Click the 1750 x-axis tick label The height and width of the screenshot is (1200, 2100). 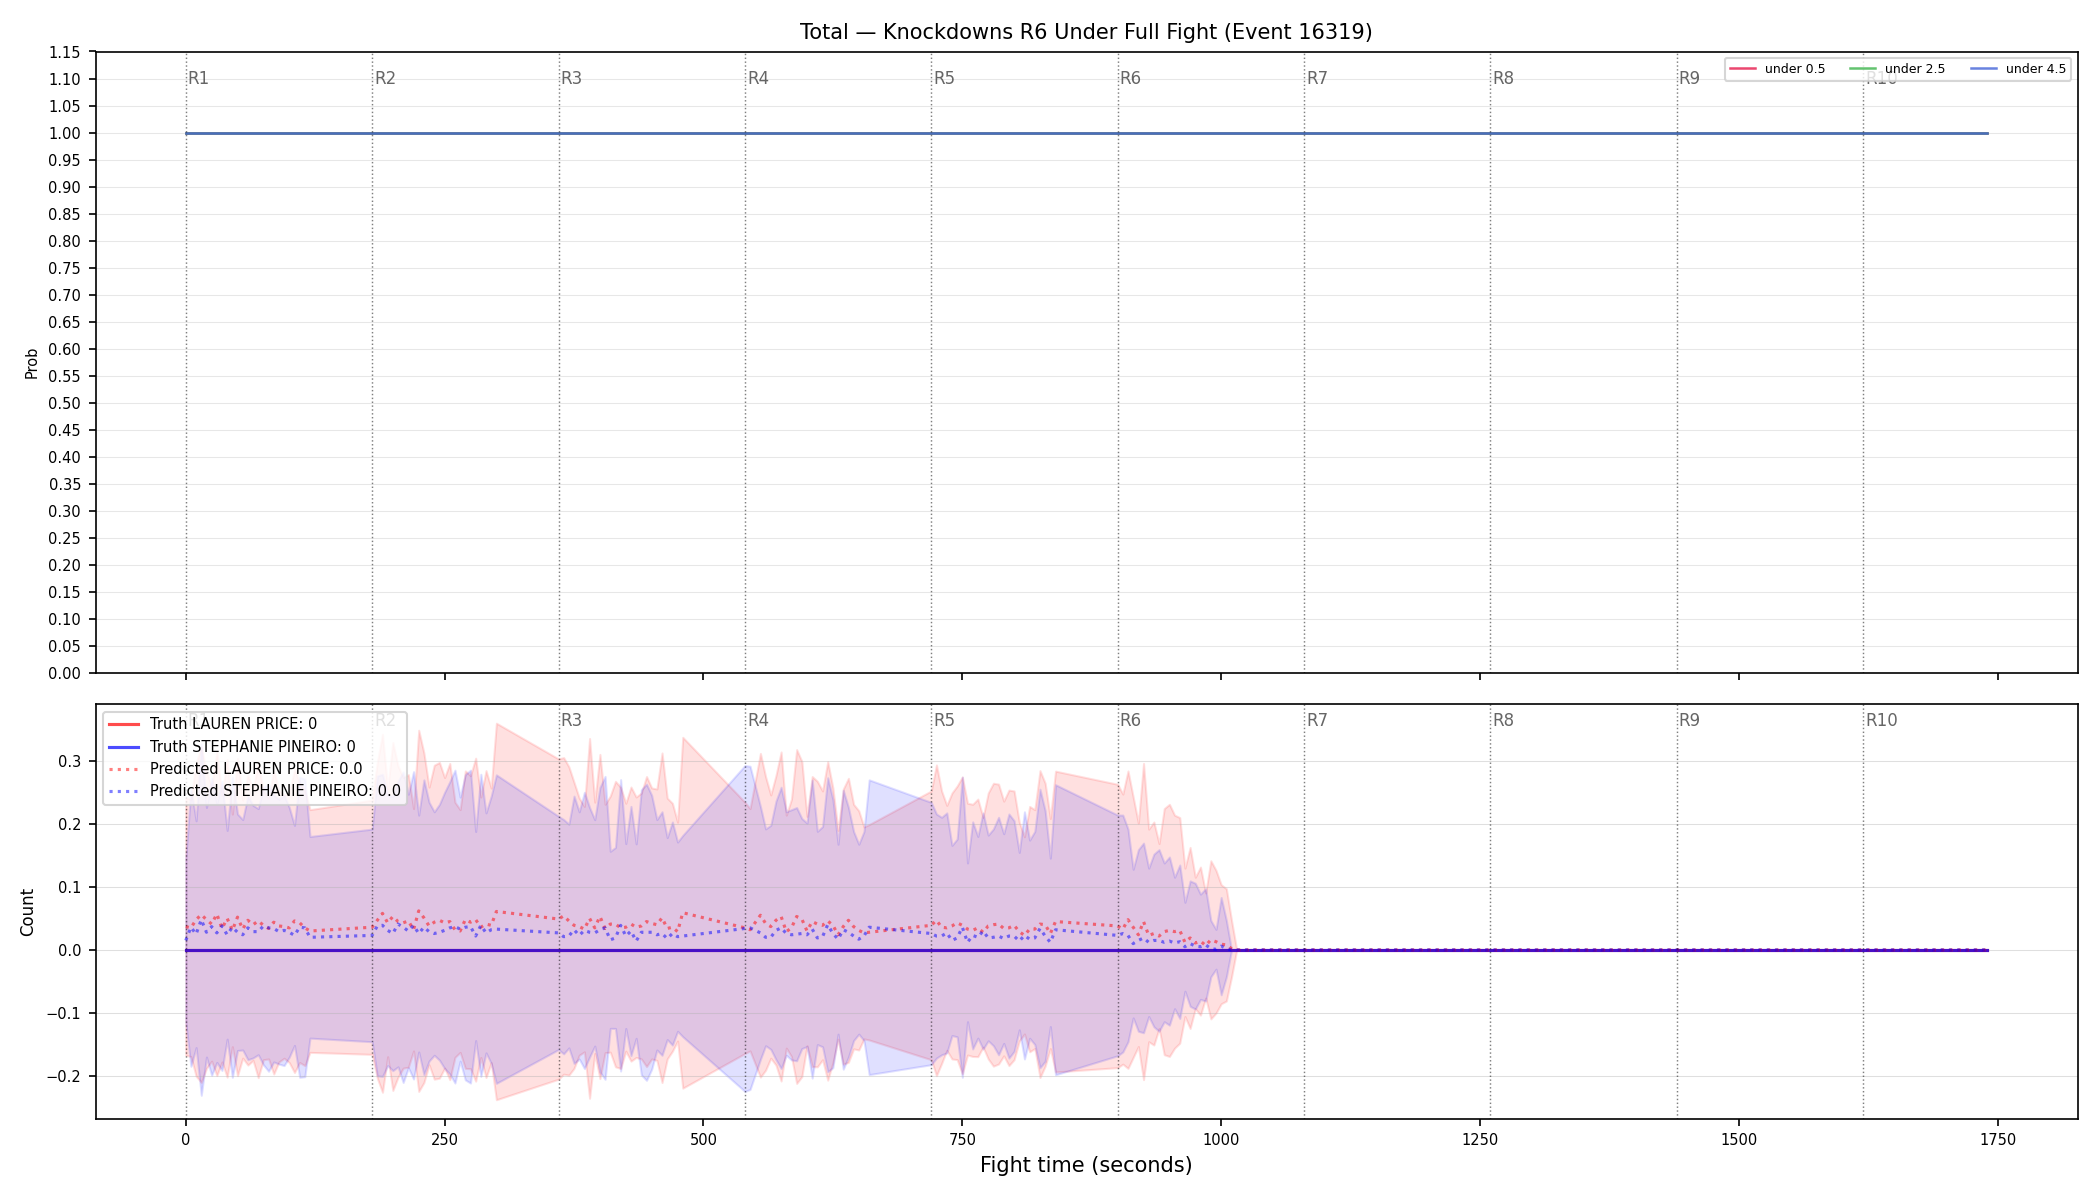coord(1998,1139)
